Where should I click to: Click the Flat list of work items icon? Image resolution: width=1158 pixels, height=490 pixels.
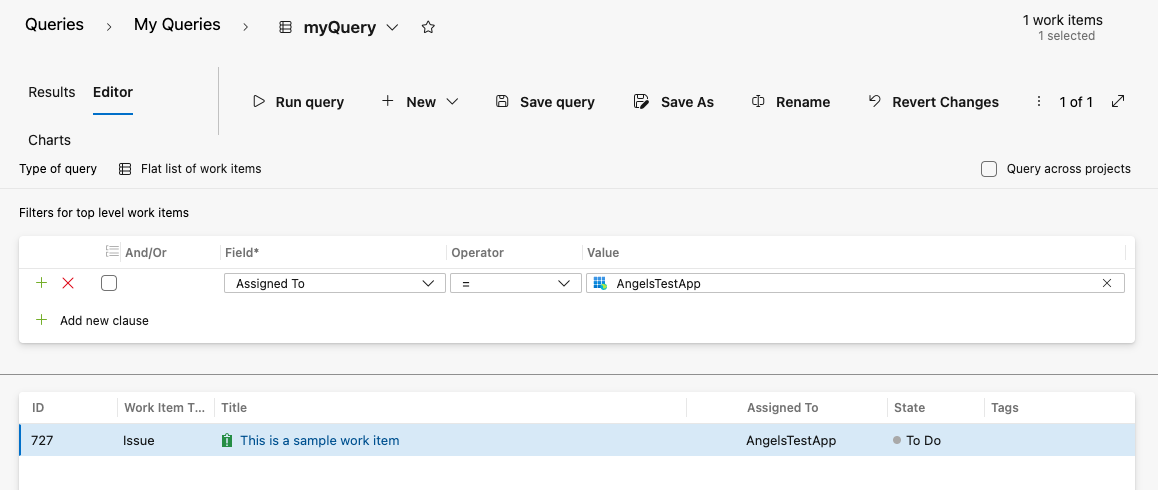click(125, 169)
